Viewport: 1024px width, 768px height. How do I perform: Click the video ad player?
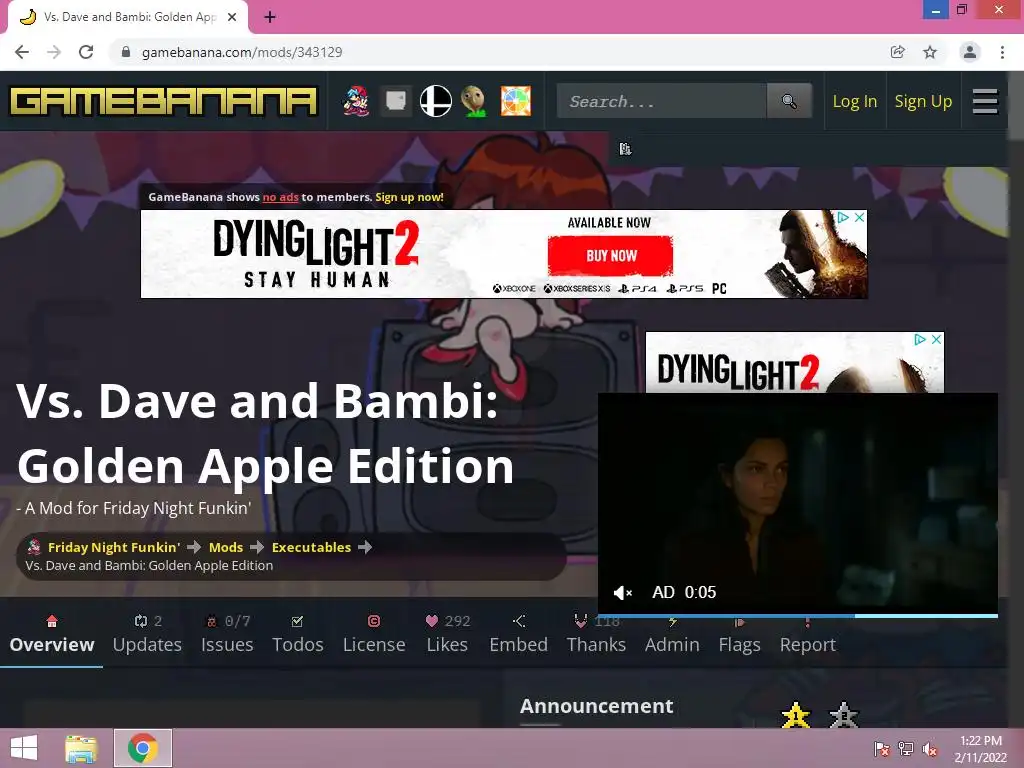pos(798,503)
